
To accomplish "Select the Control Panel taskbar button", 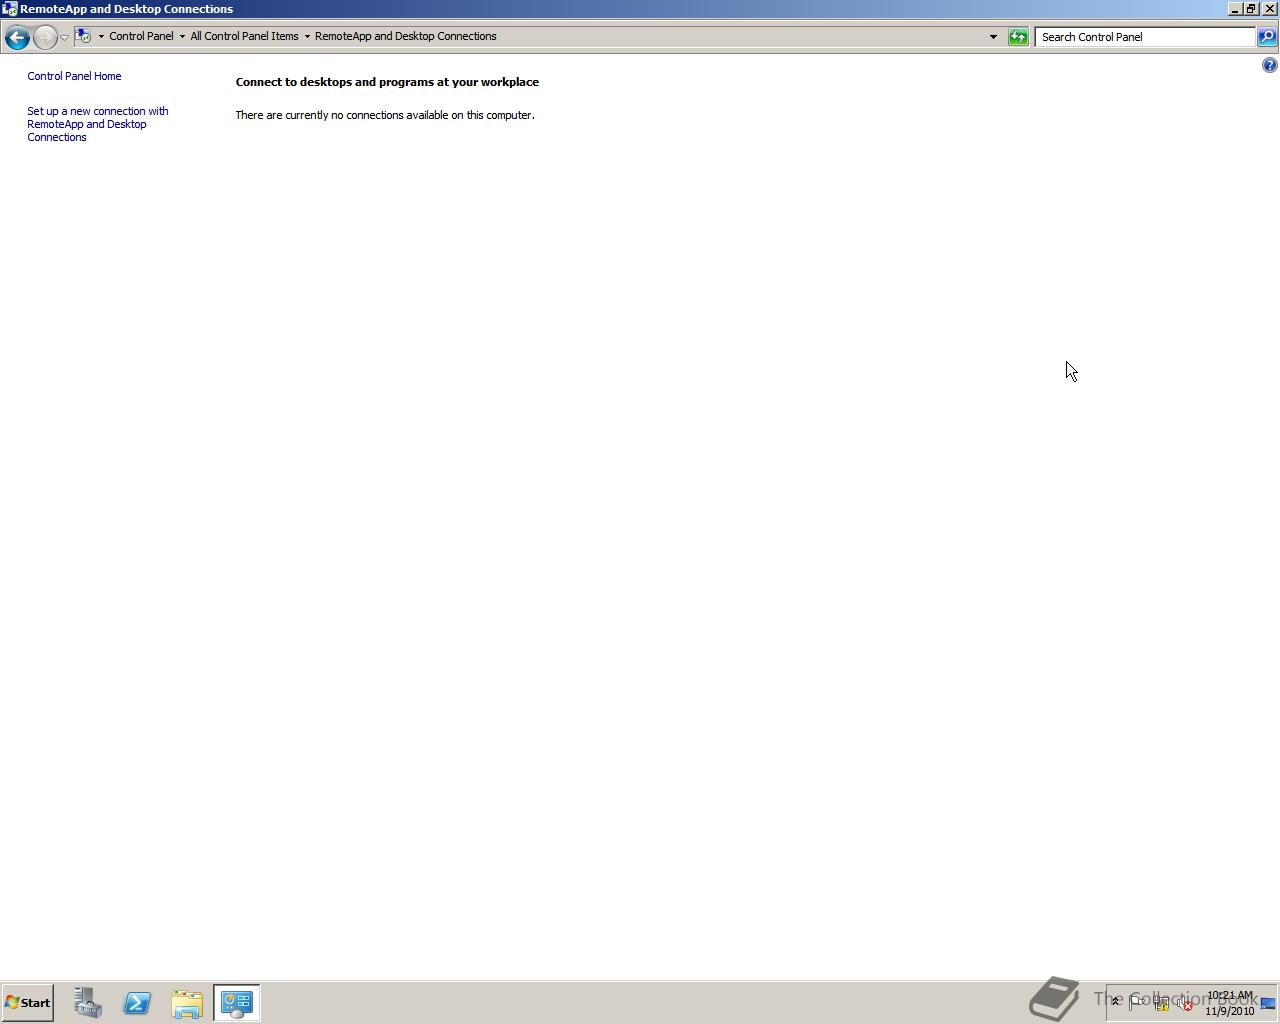I will (x=237, y=1003).
